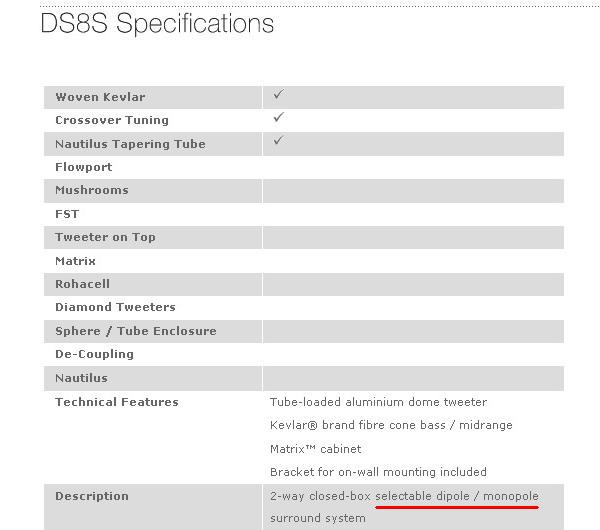Image resolution: width=600 pixels, height=530 pixels.
Task: Select the Tweeter on Top label
Action: (105, 237)
